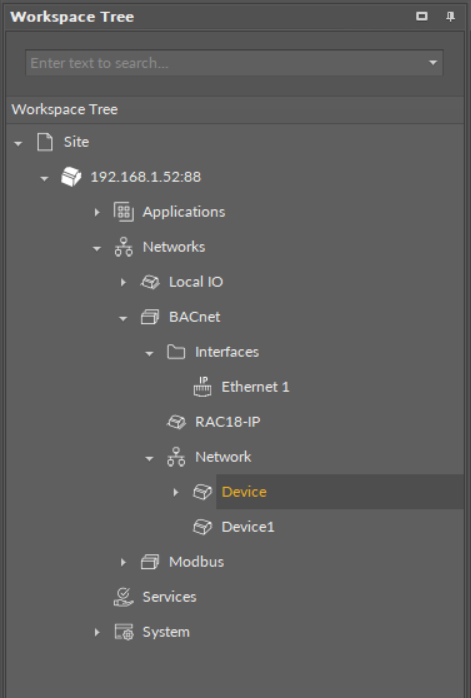Viewport: 471px width, 698px height.
Task: Click the Ethernet 1 IP port icon
Action: [x=203, y=387]
